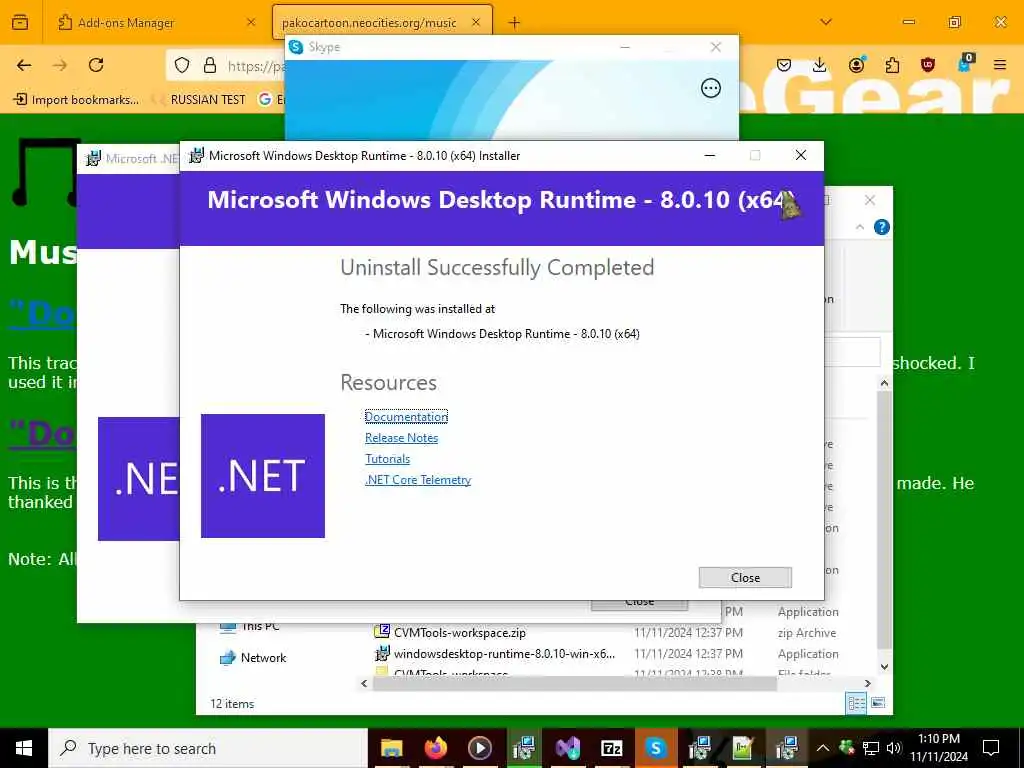
Task: Click File Explorer scrollbar up arrow
Action: (x=884, y=383)
